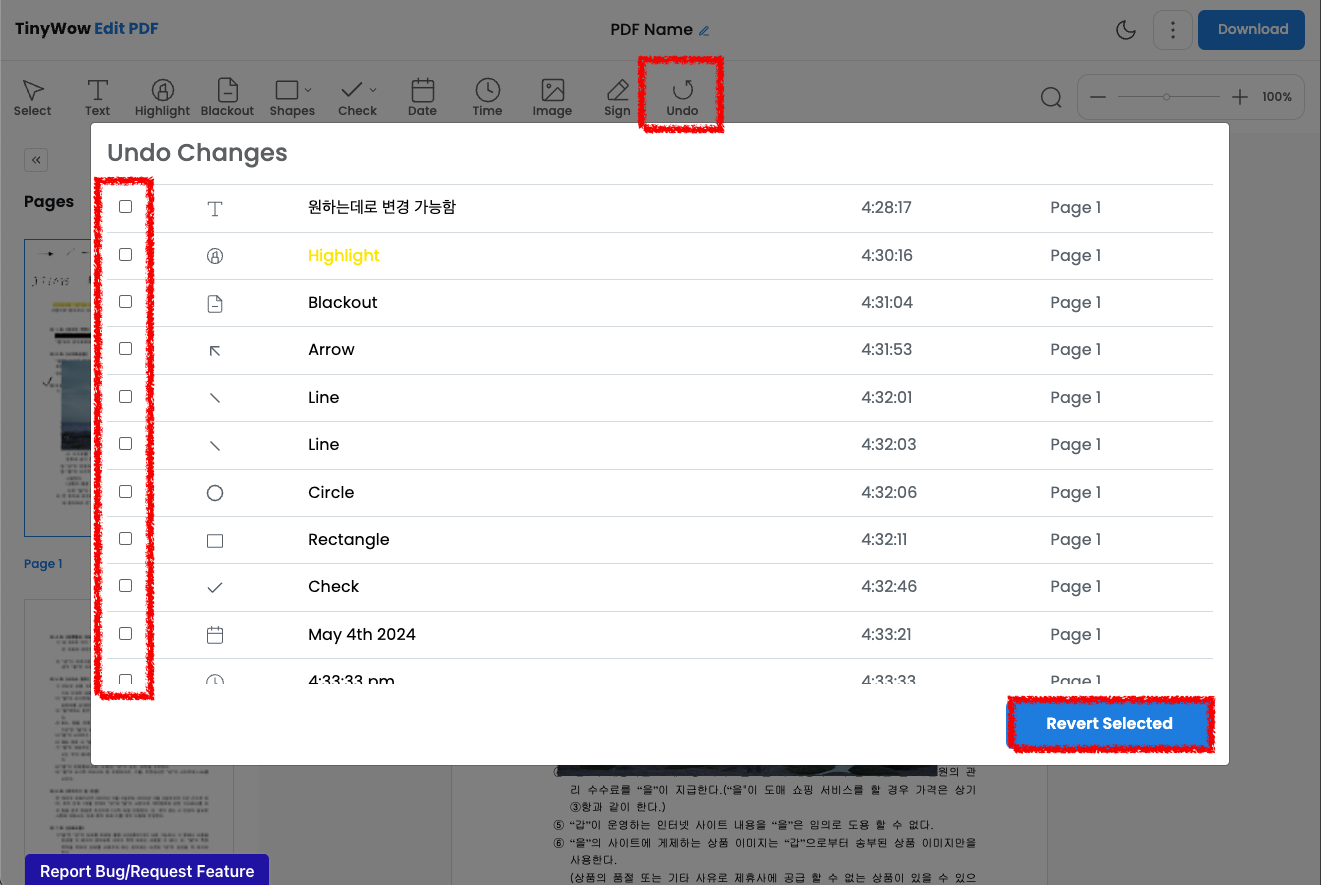
Task: Open the three-dot options menu
Action: pos(1172,29)
